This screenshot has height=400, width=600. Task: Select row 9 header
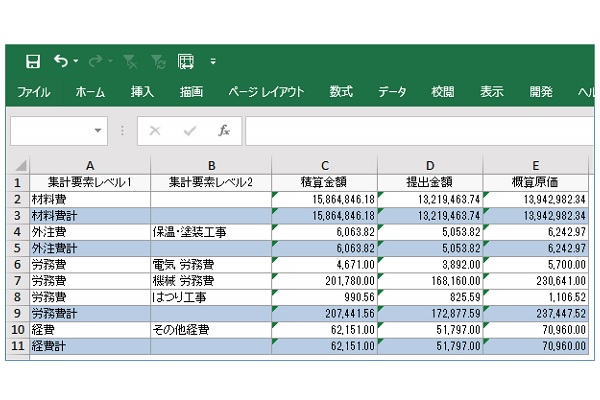click(18, 313)
